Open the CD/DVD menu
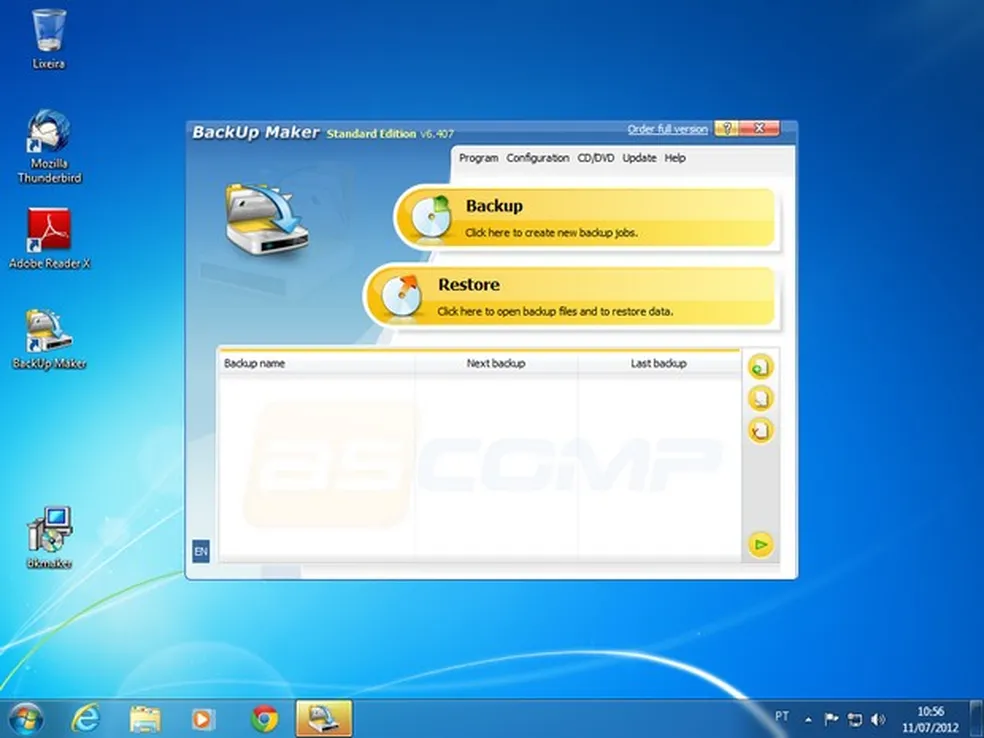The width and height of the screenshot is (984, 738). (x=596, y=158)
